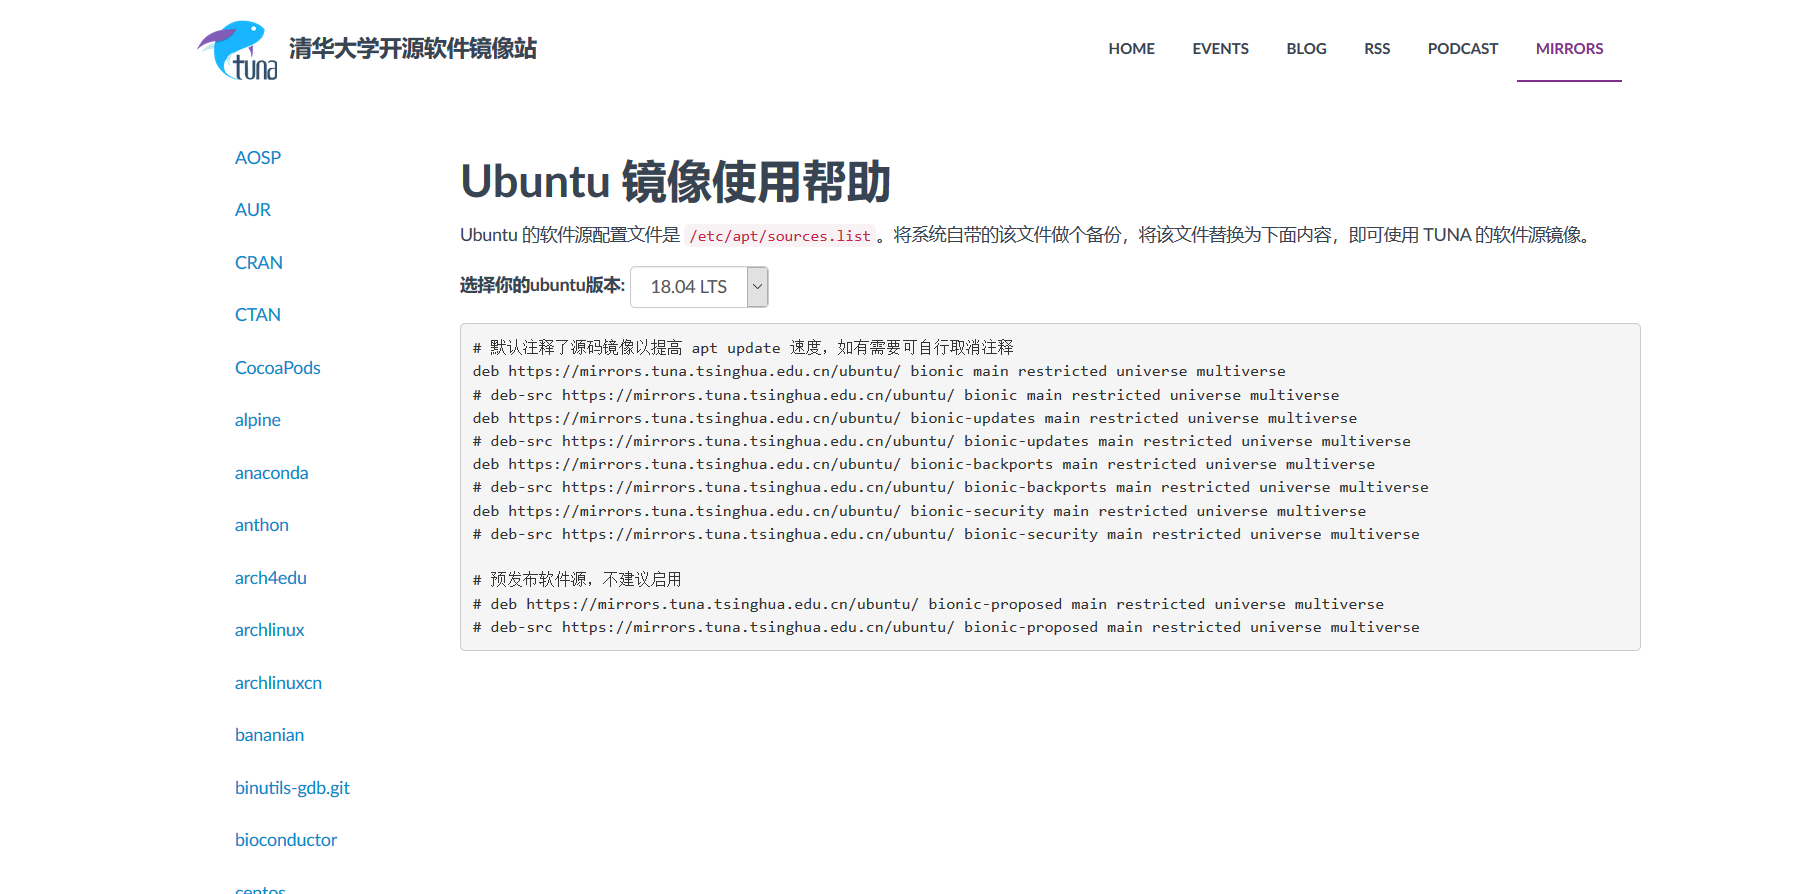Open AOSP mirror help
This screenshot has width=1813, height=894.
(258, 157)
